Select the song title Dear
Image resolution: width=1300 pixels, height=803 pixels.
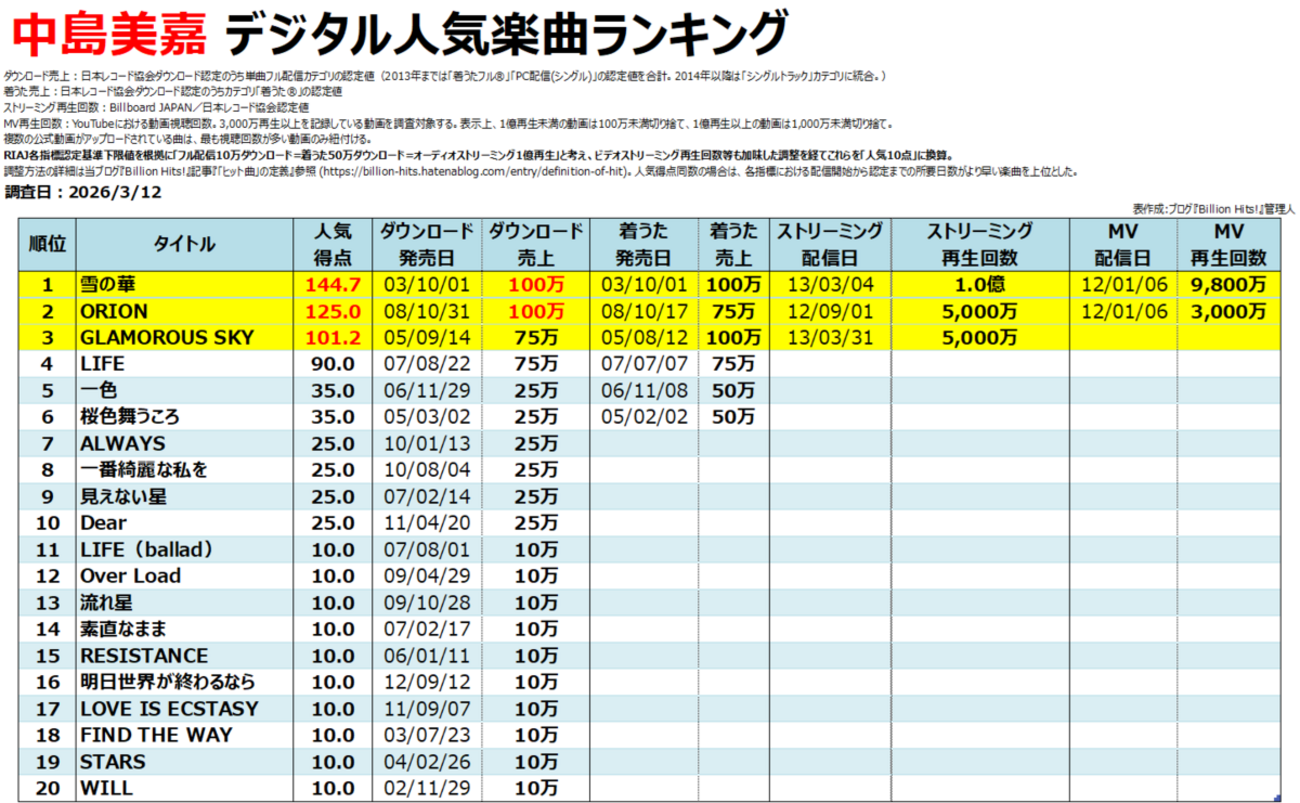click(105, 523)
